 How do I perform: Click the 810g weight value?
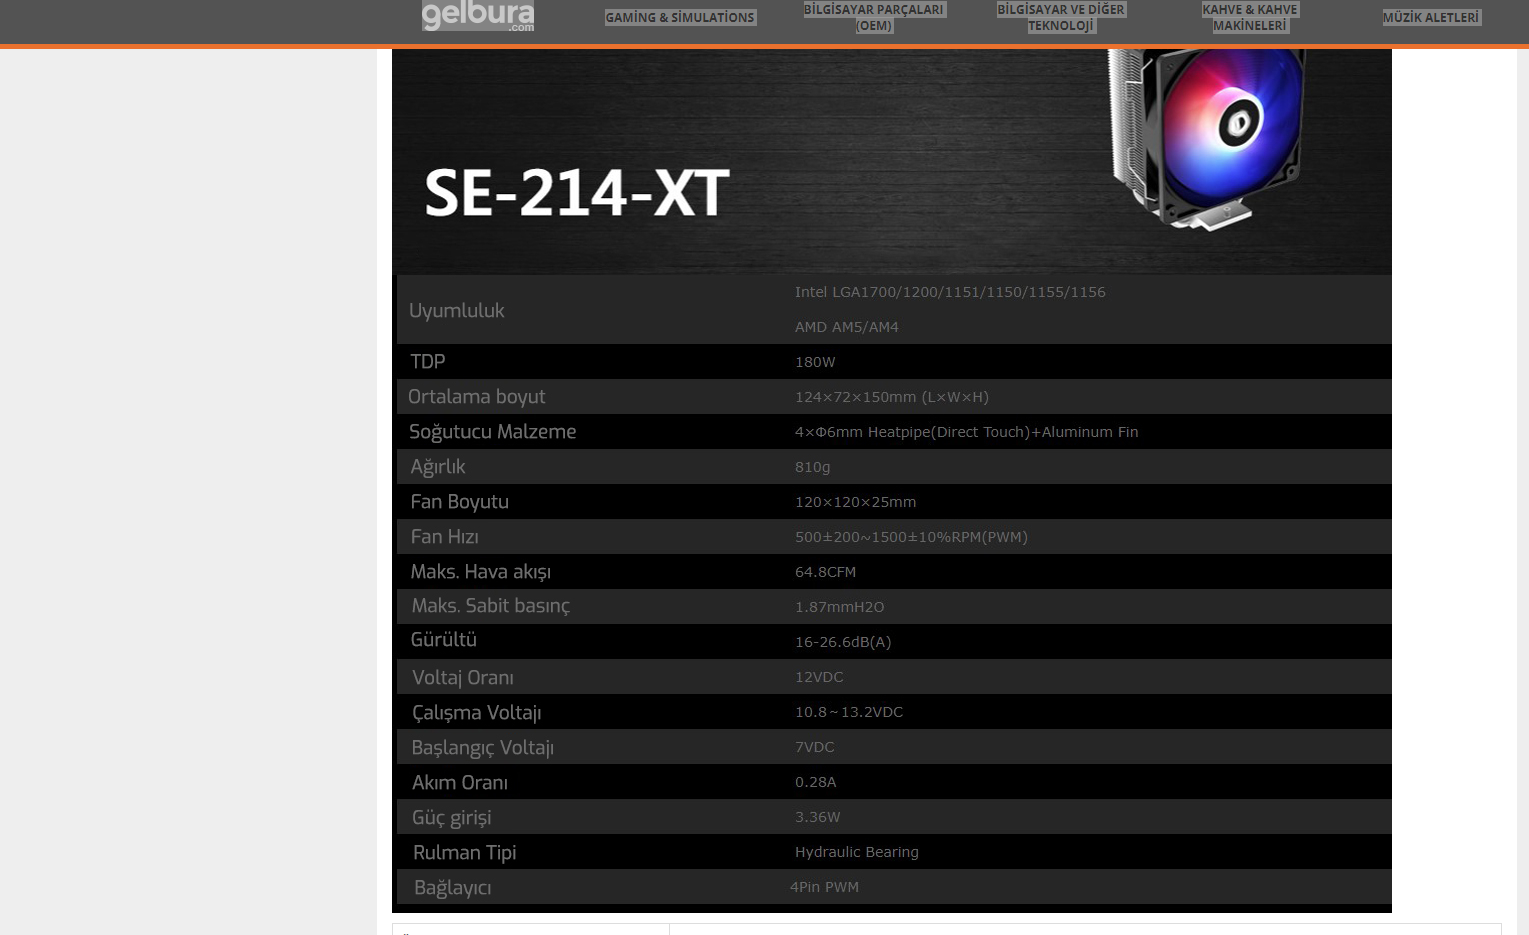click(813, 467)
